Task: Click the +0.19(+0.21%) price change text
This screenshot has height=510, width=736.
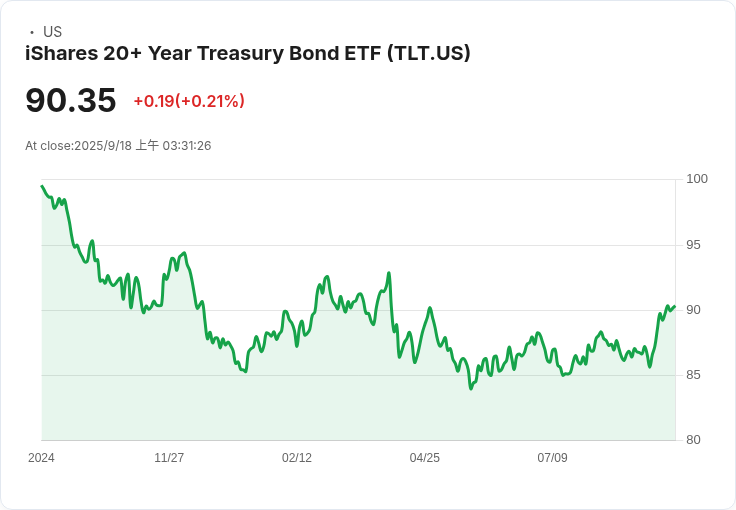Action: [189, 101]
